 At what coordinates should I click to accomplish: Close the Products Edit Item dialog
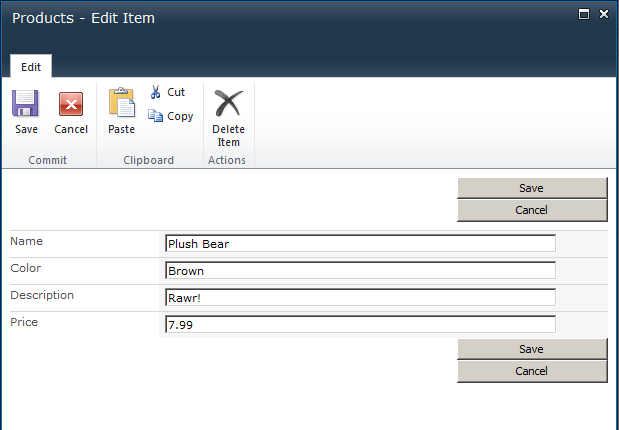(x=604, y=14)
